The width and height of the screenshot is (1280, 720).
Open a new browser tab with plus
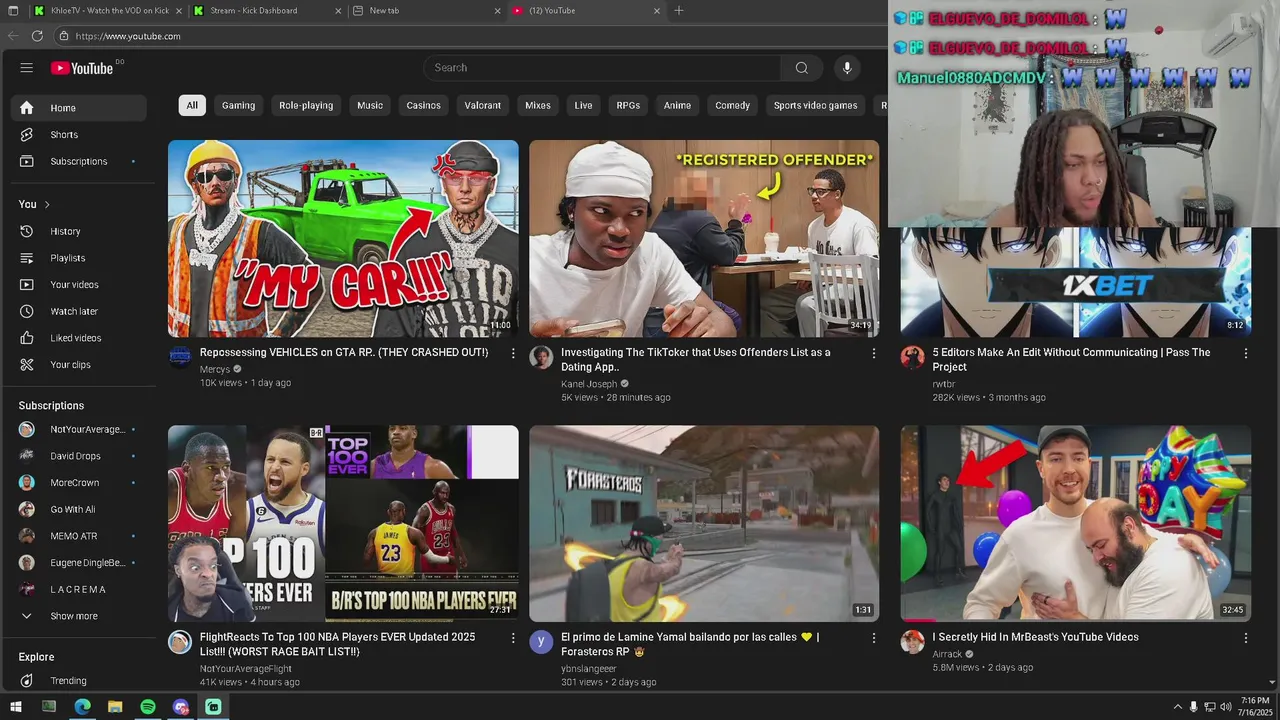pos(679,11)
